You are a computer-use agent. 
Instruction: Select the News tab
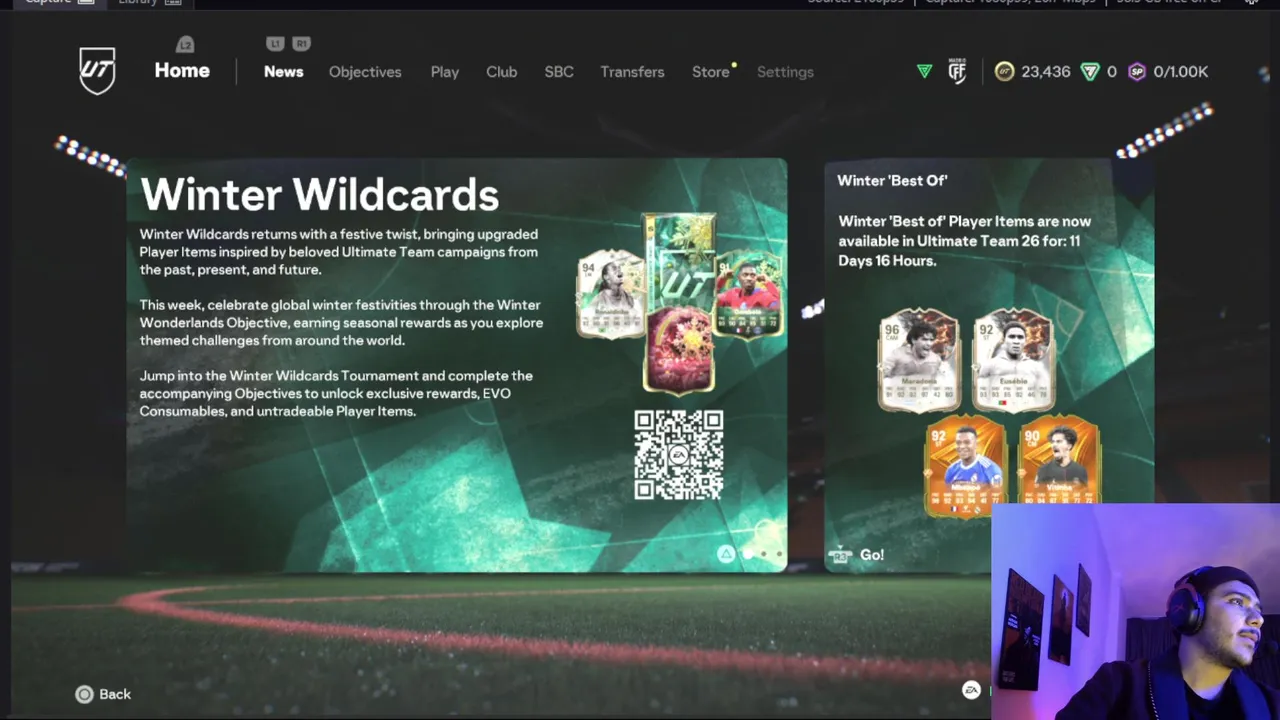tap(284, 72)
